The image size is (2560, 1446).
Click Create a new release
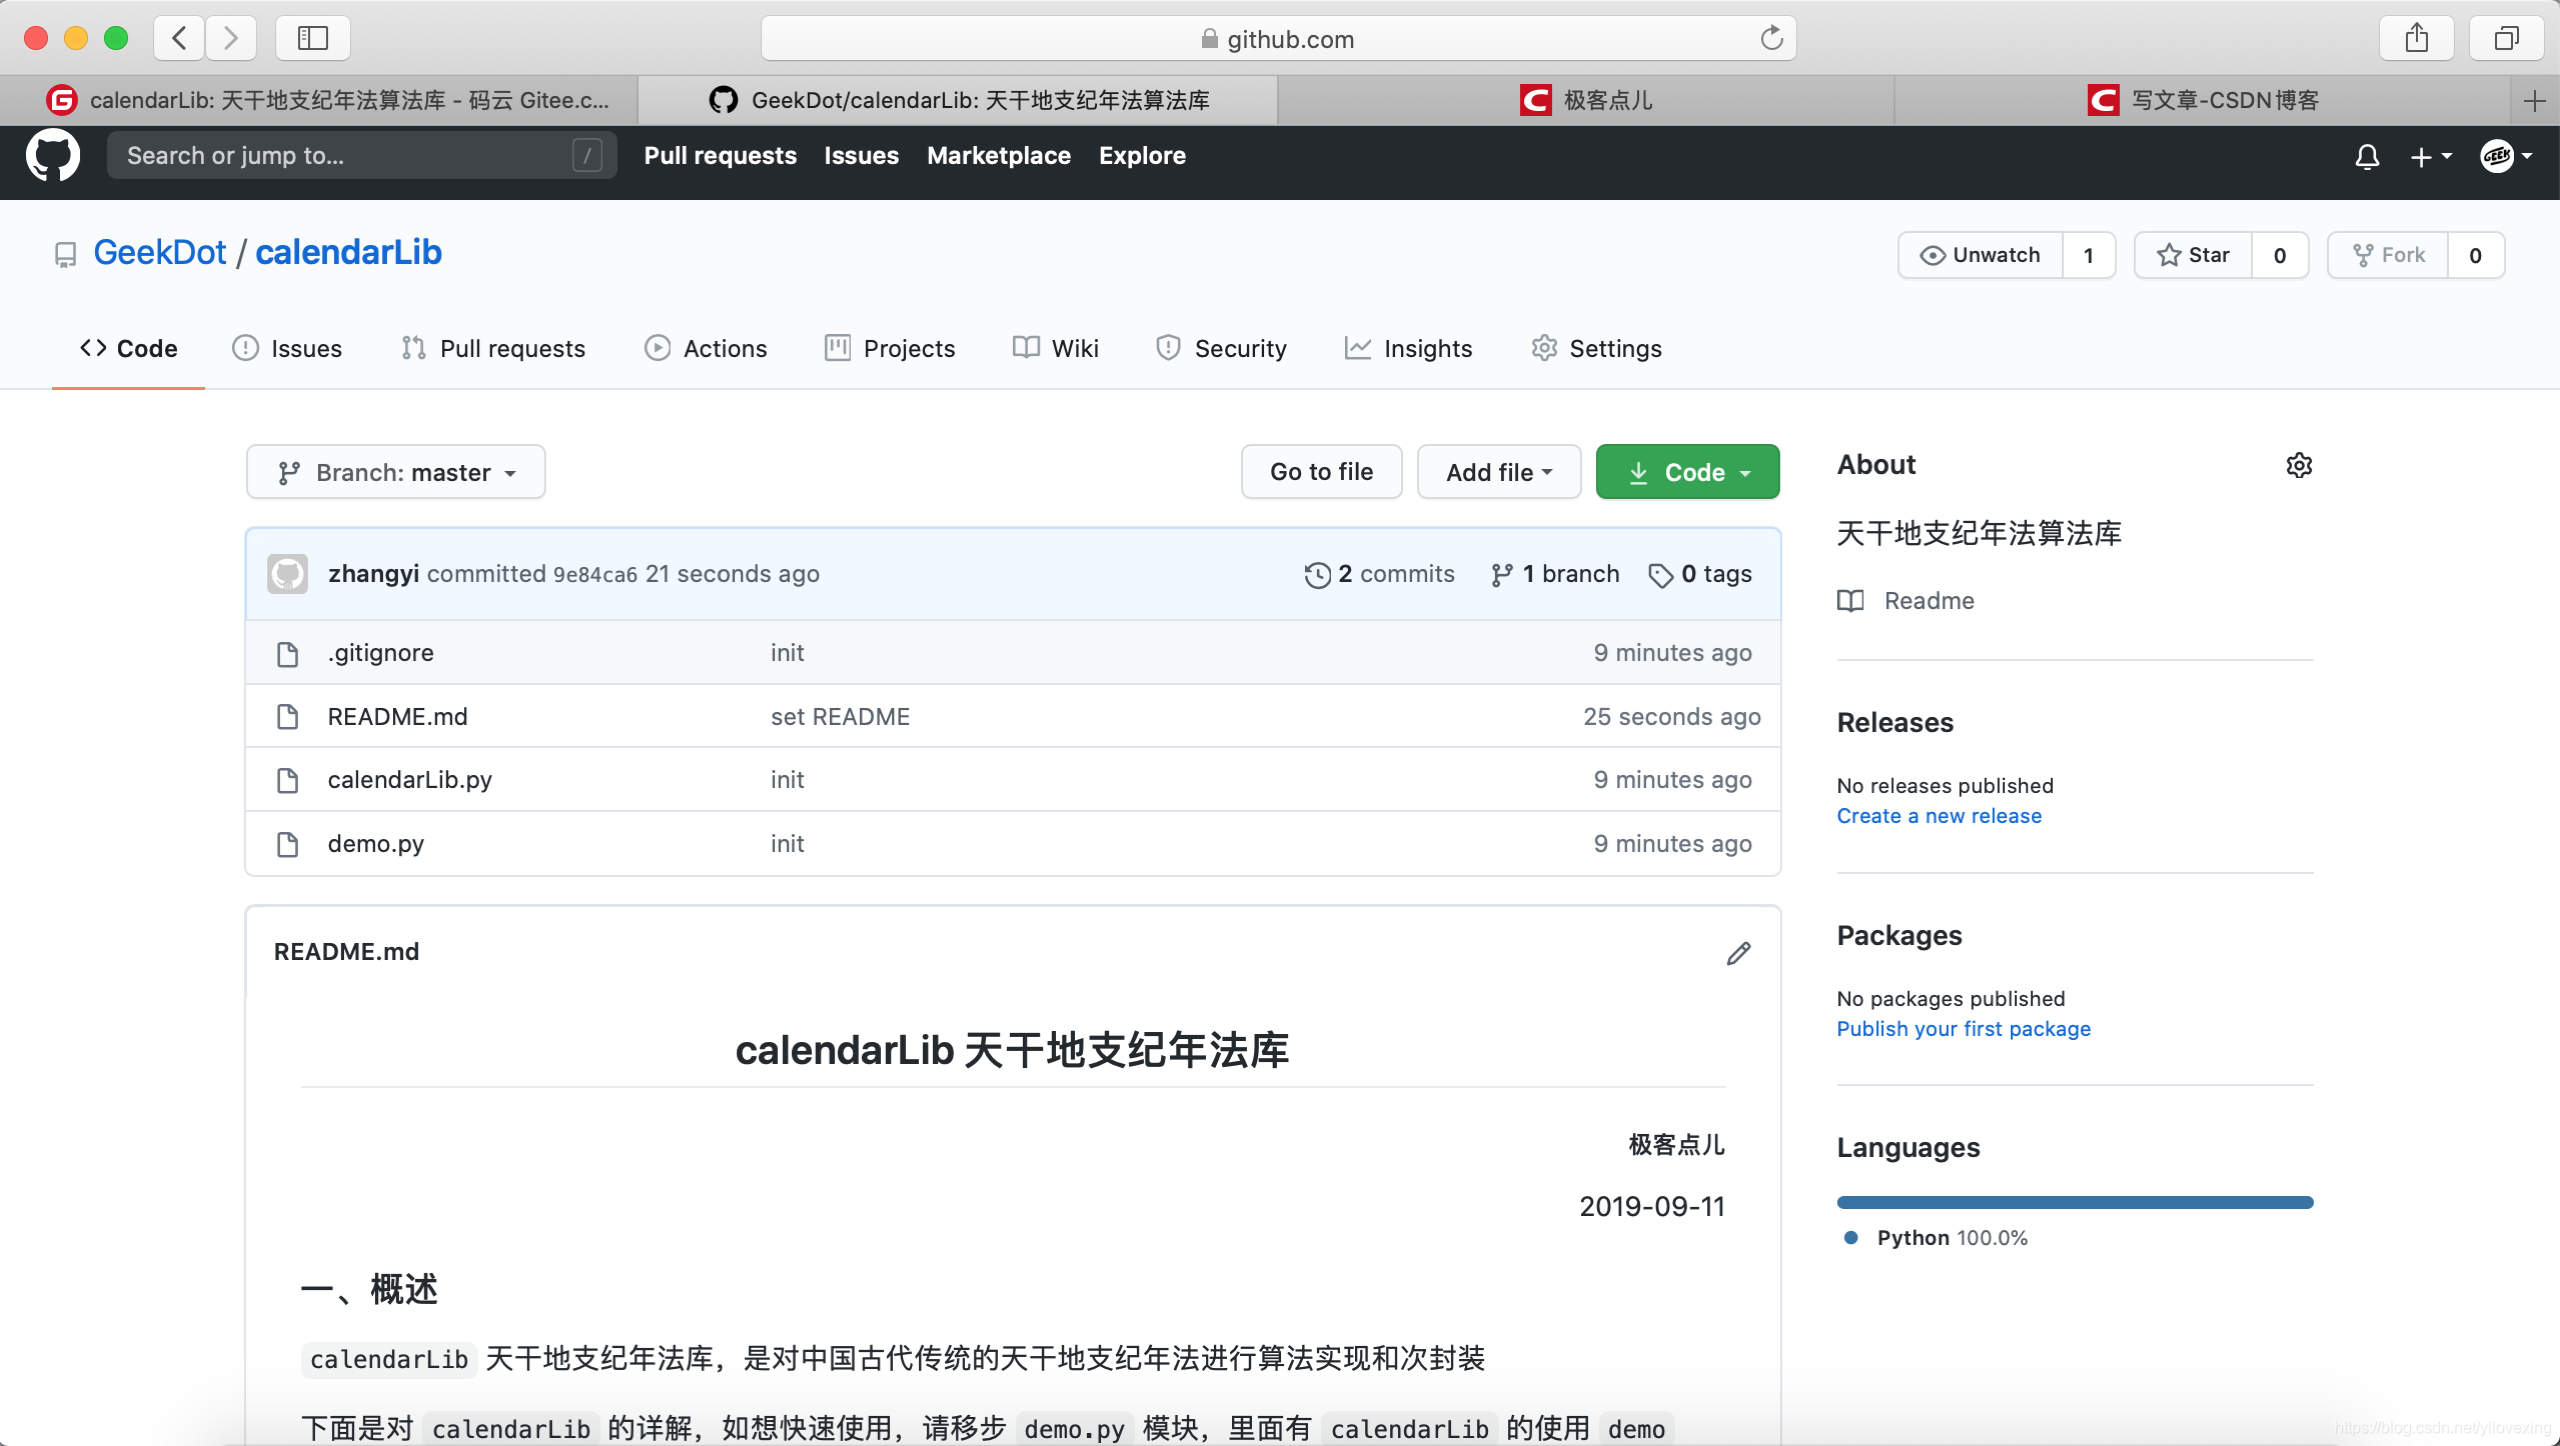click(x=1939, y=816)
